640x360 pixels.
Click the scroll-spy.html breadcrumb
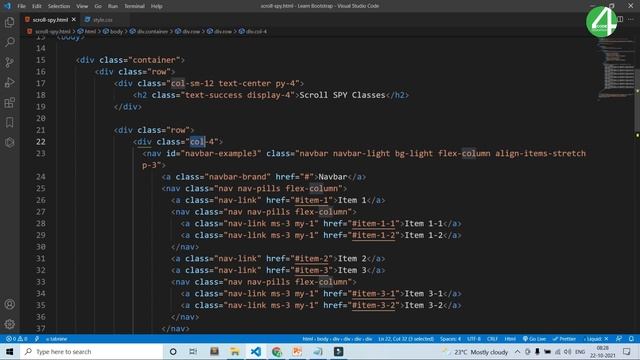click(52, 31)
